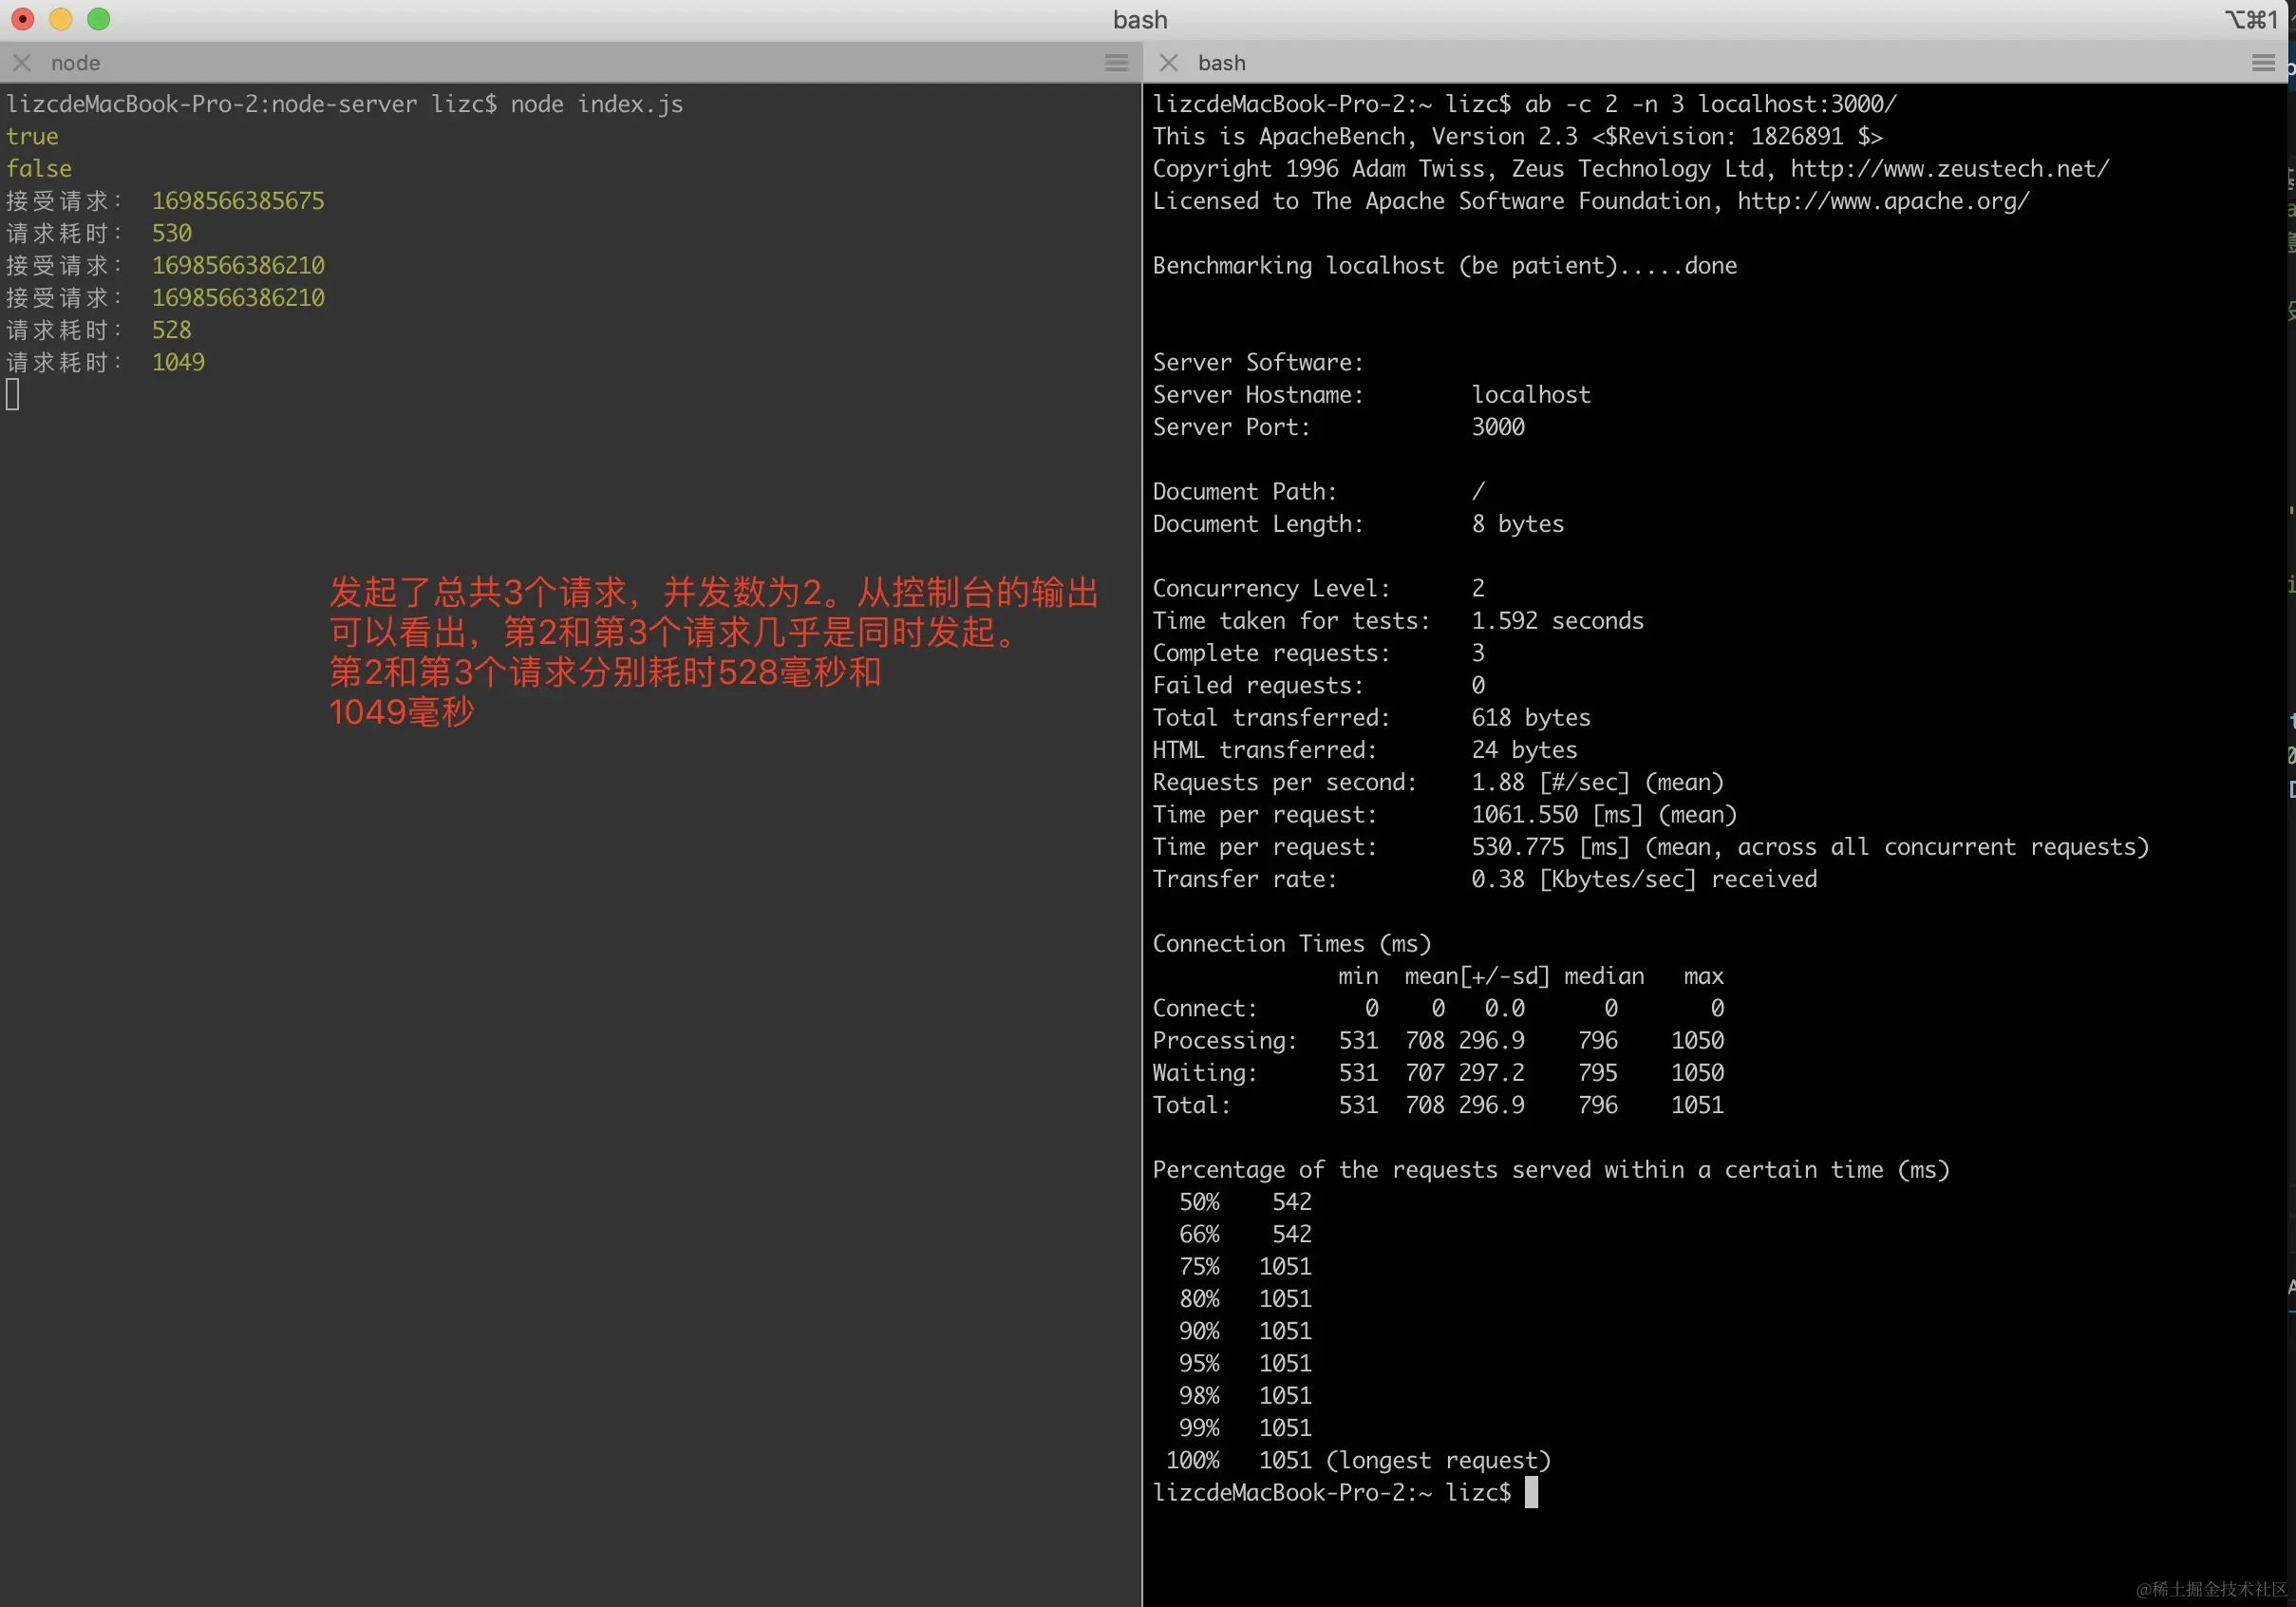The height and width of the screenshot is (1607, 2296).
Task: Click the ⌥⌘1 window shortcut indicator
Action: [x=2251, y=20]
